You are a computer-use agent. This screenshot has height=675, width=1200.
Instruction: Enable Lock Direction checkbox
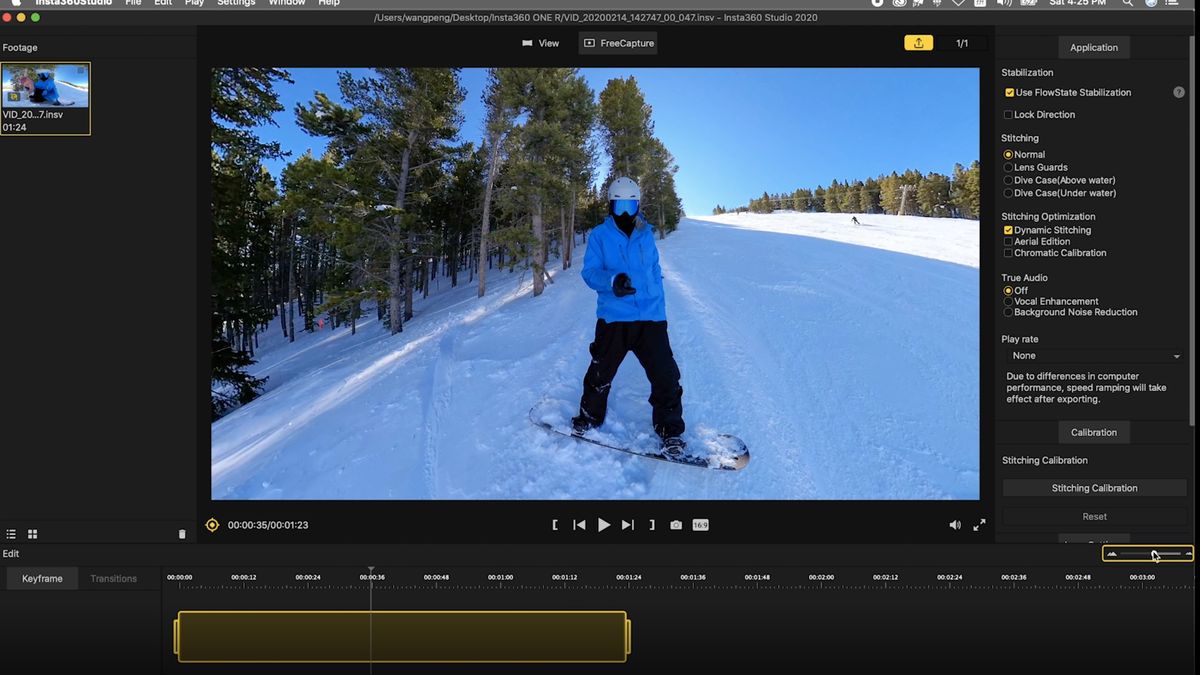[1009, 115]
